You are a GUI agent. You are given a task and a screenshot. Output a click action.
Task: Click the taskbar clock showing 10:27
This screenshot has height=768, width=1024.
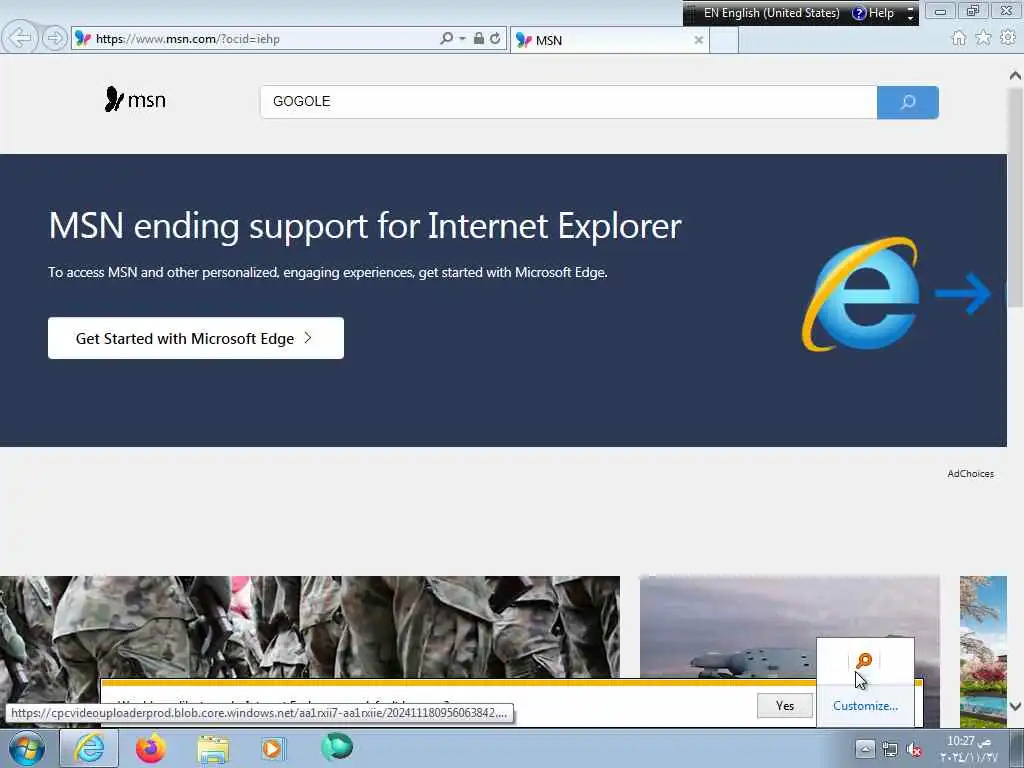tap(969, 749)
